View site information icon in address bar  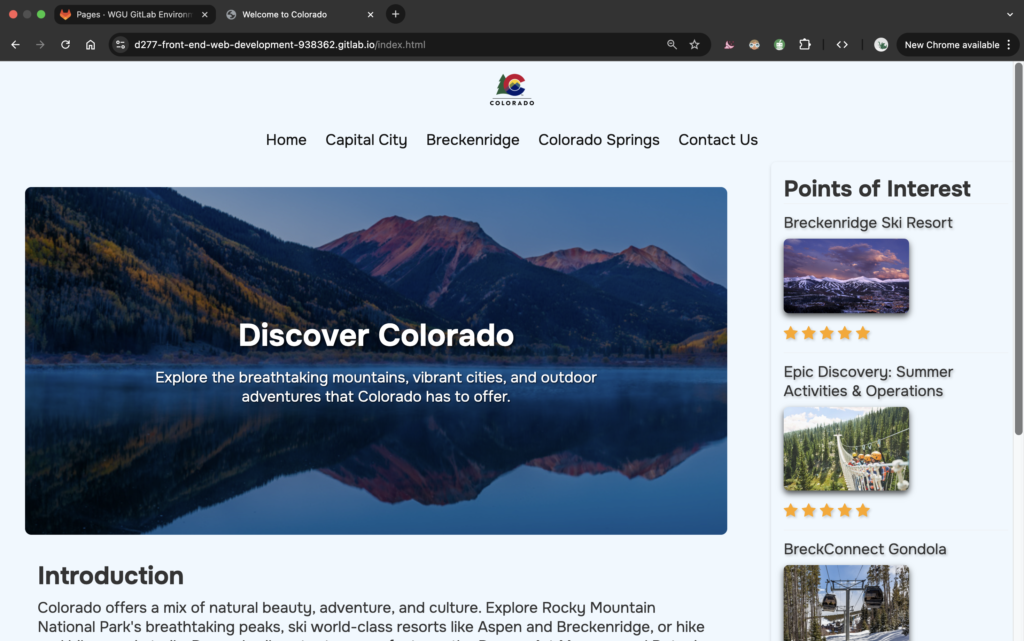tap(120, 45)
